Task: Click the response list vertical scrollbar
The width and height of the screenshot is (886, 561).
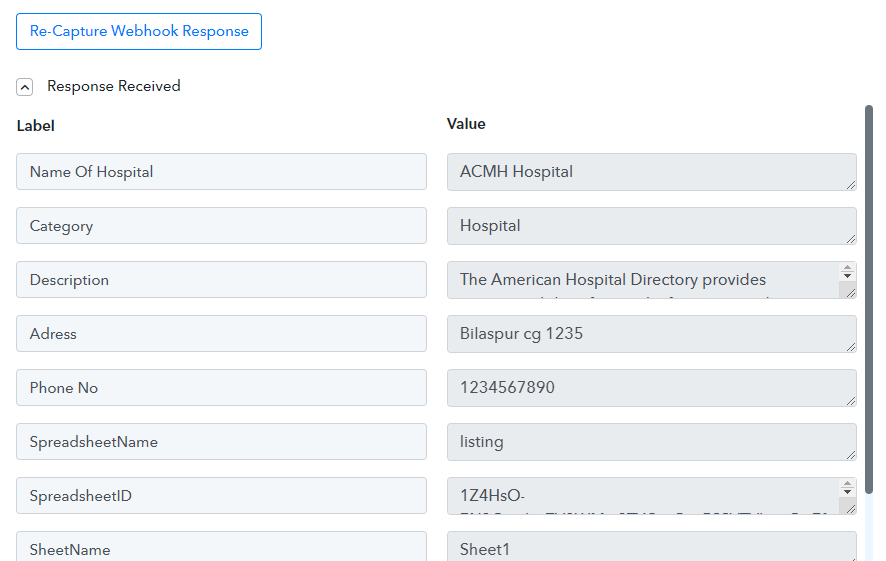Action: (869, 333)
